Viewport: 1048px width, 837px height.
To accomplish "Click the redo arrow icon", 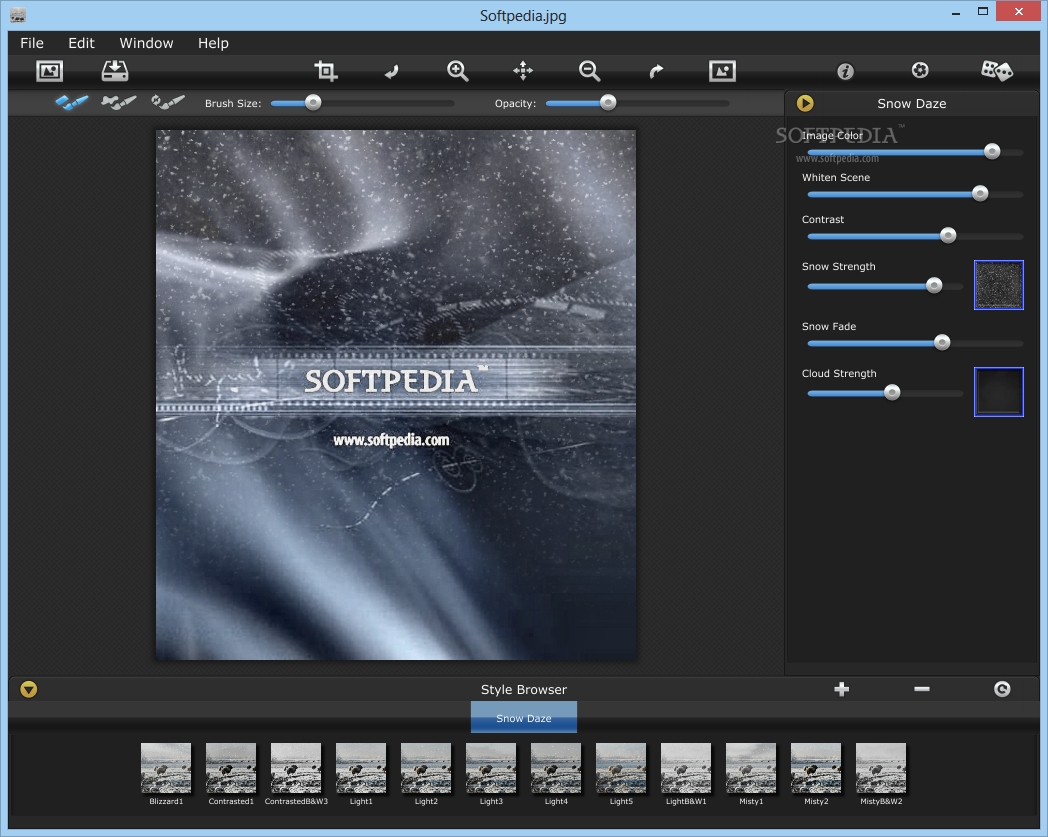I will click(656, 71).
